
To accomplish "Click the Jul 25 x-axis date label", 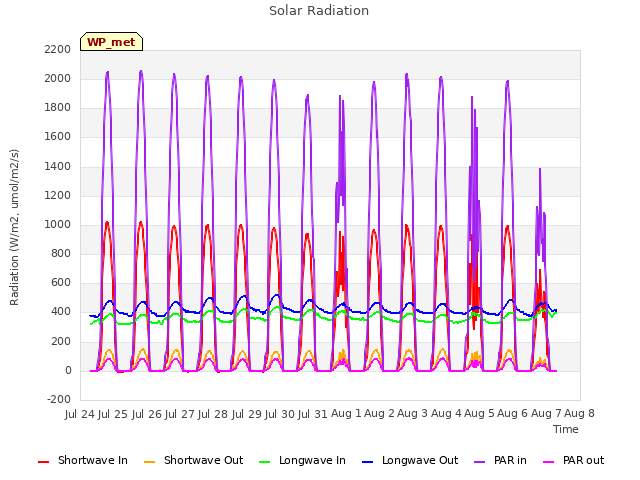I will coord(113,414).
